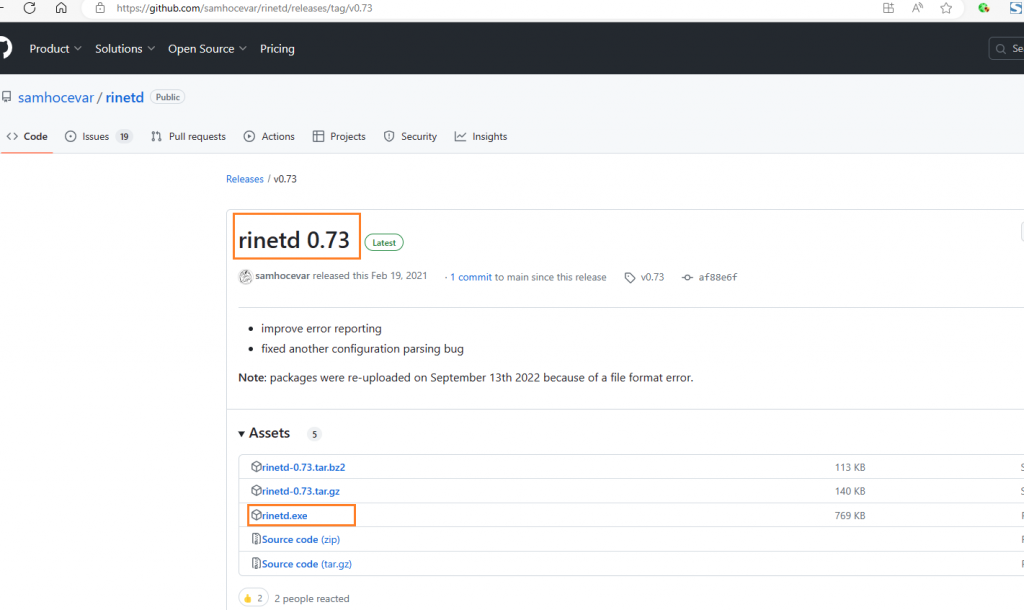Click the Releases breadcrumb link
Viewport: 1024px width, 610px height.
[245, 179]
